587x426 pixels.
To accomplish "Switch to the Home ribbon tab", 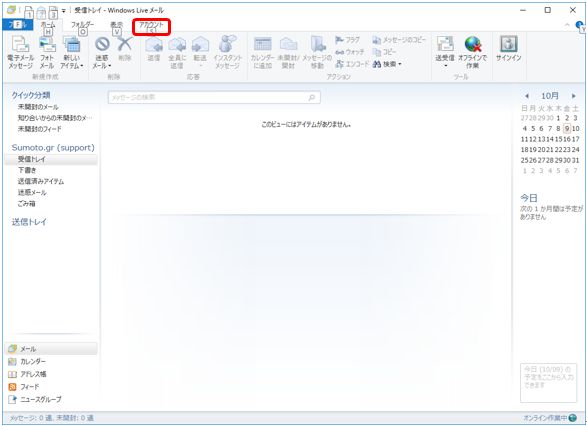I will 48,25.
